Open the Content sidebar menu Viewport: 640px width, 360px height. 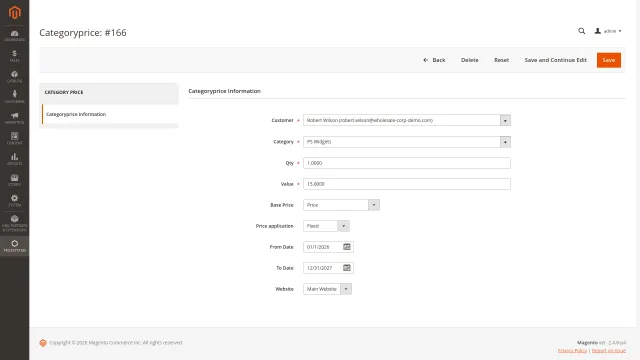coord(15,138)
